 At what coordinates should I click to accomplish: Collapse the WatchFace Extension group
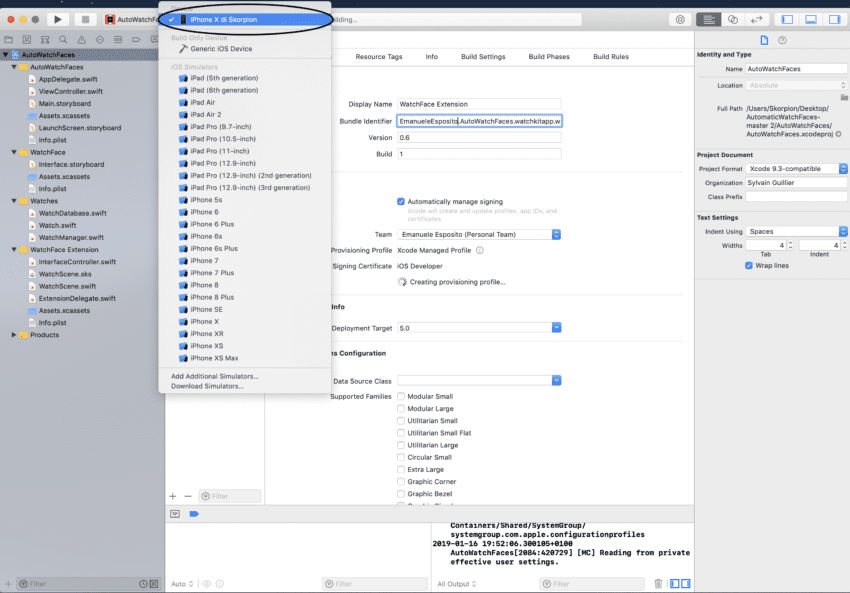coord(14,250)
